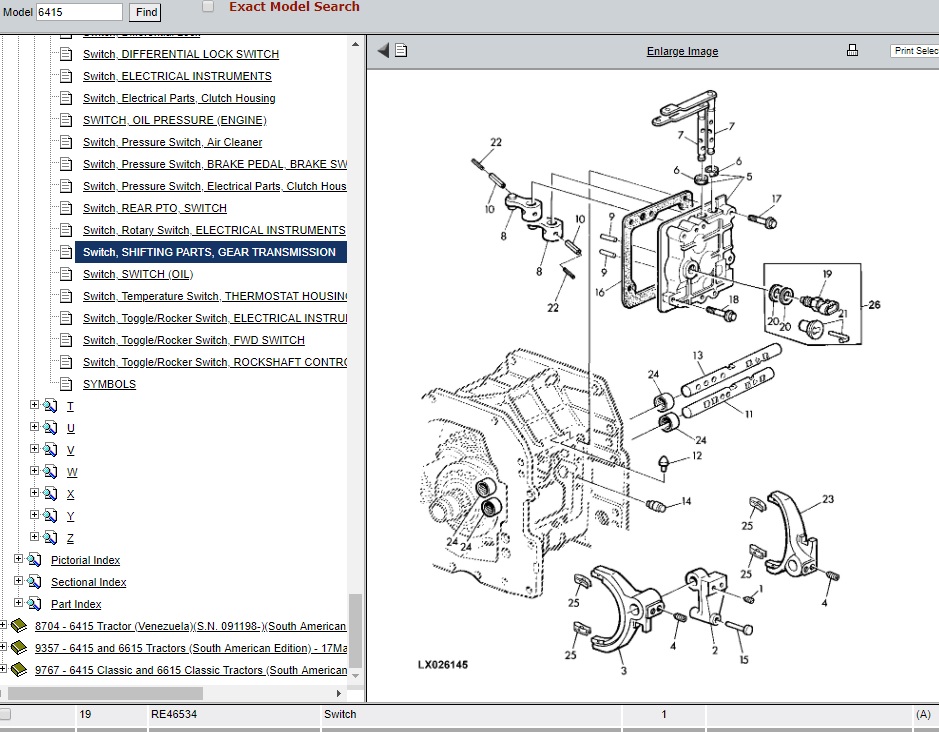
Task: Expand the letter T index node
Action: tap(35, 406)
